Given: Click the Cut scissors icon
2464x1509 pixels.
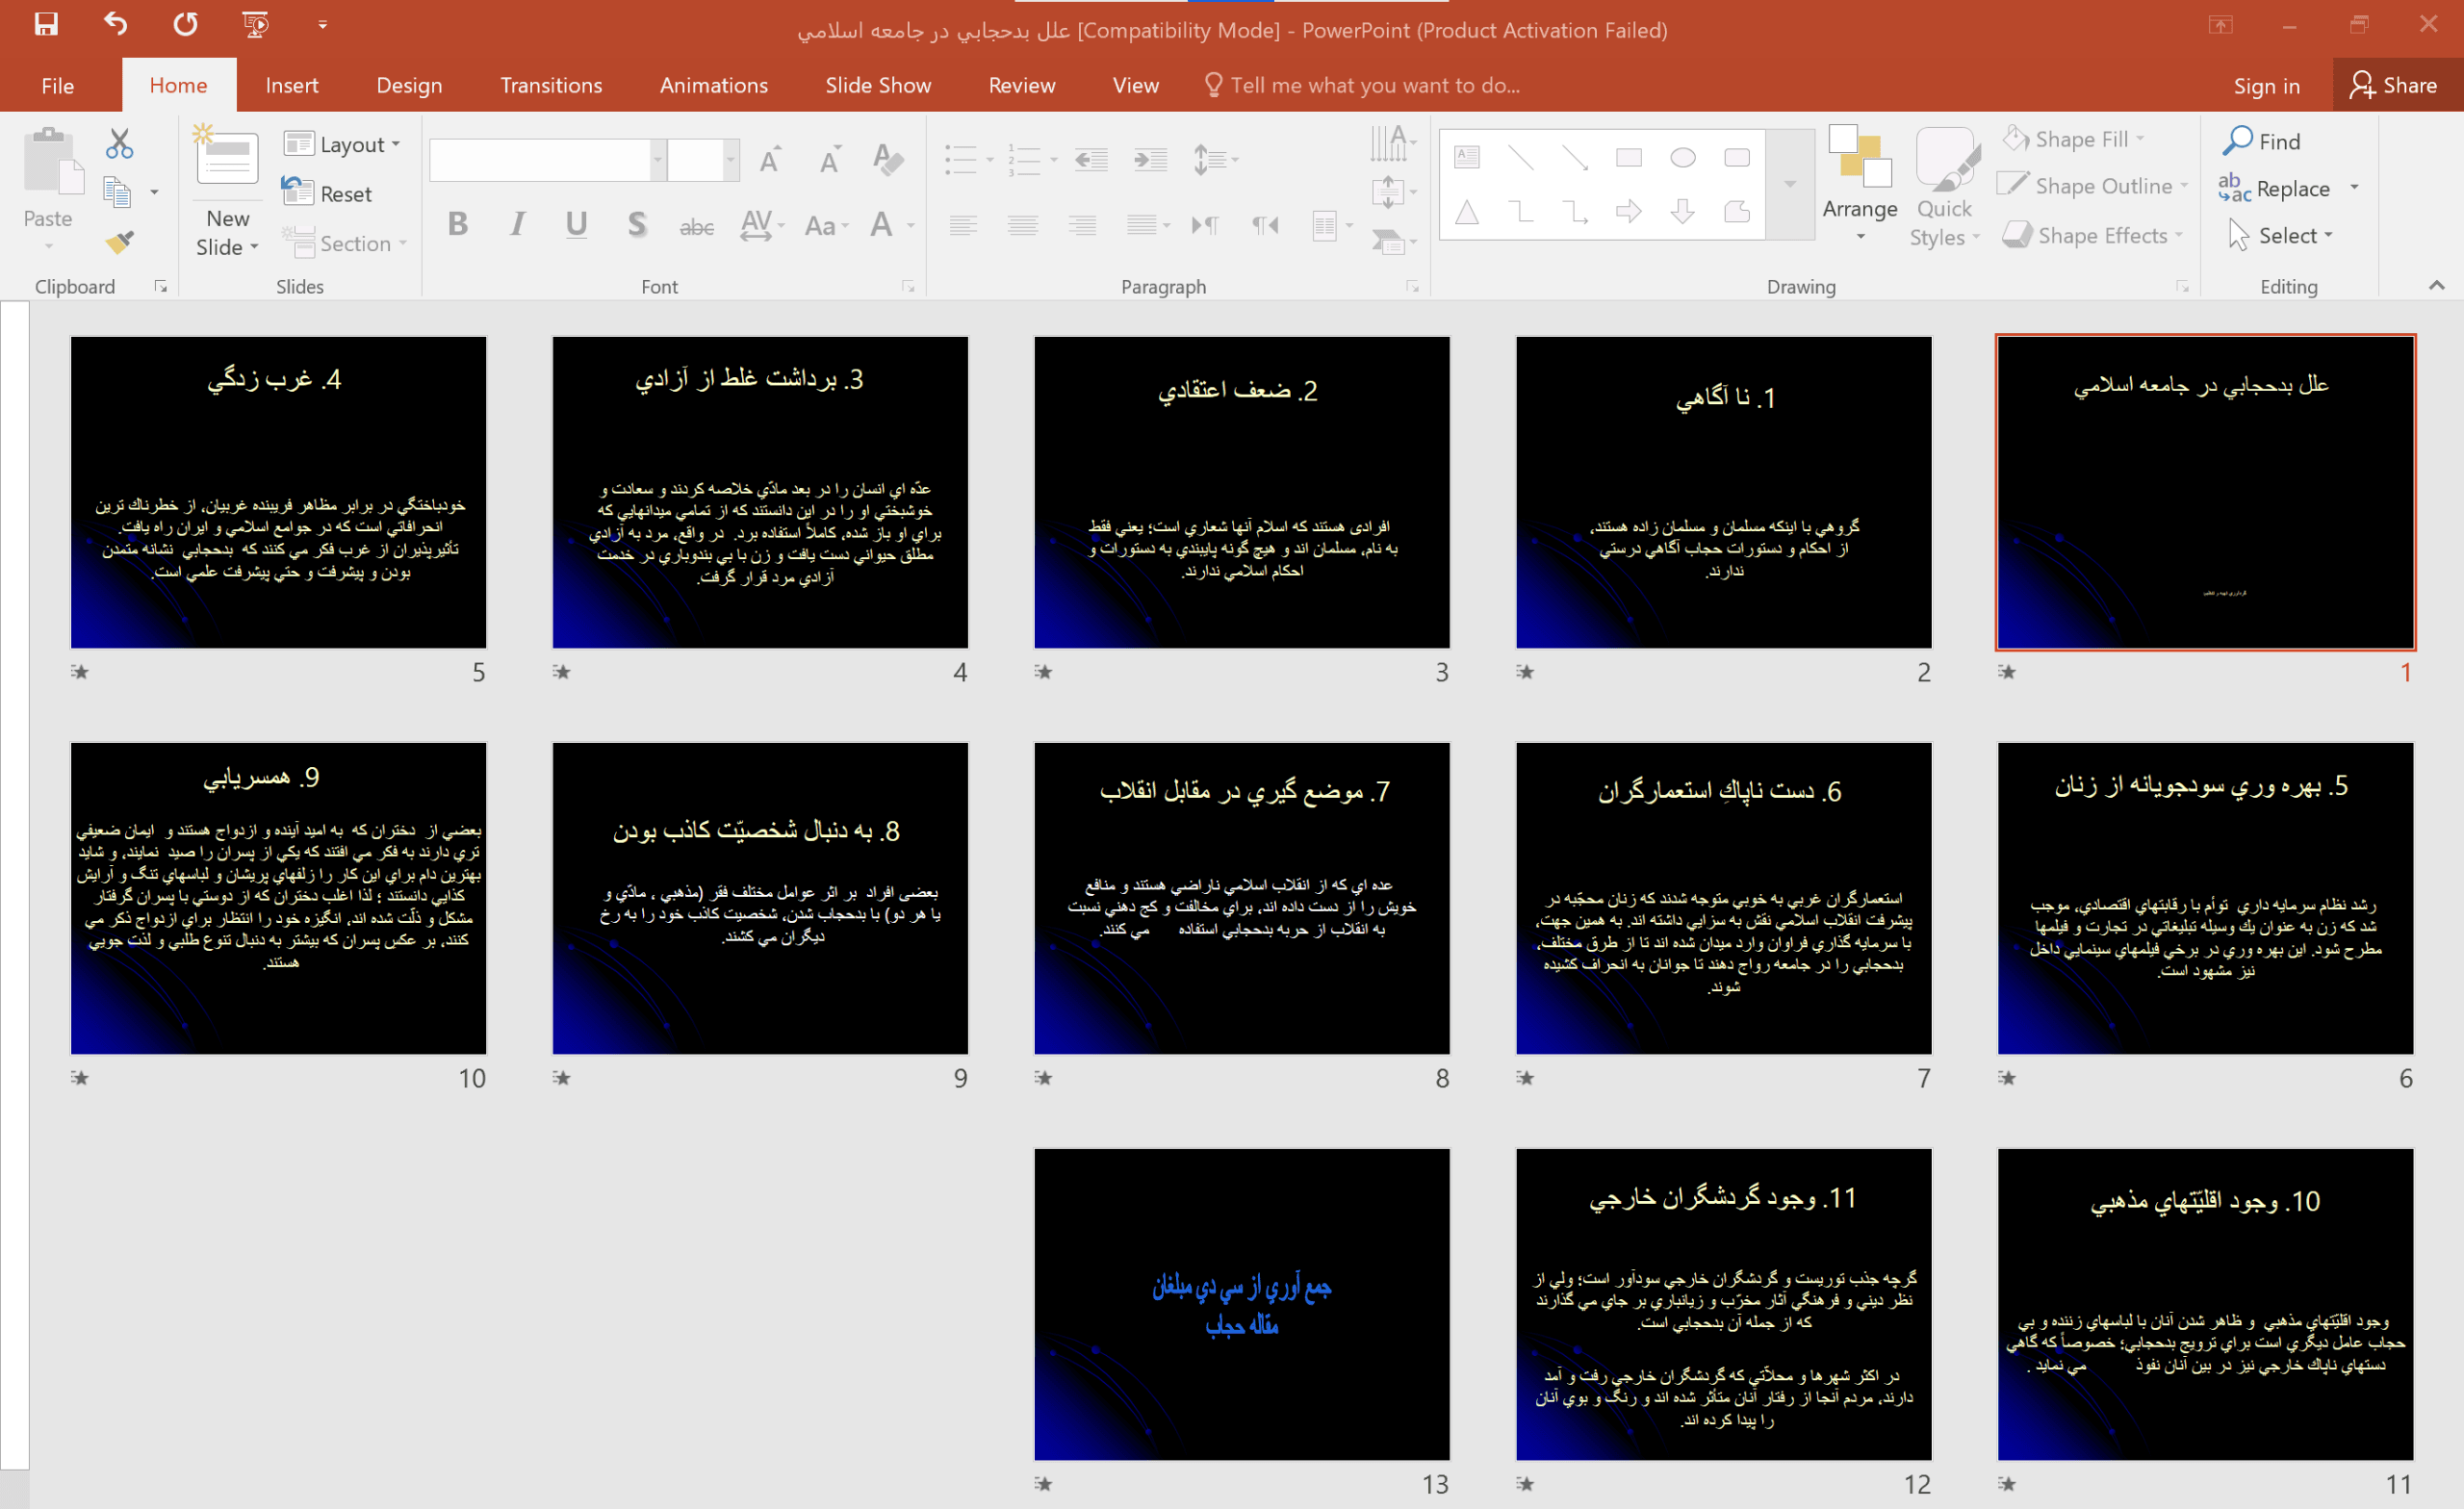Looking at the screenshot, I should pyautogui.click(x=119, y=145).
